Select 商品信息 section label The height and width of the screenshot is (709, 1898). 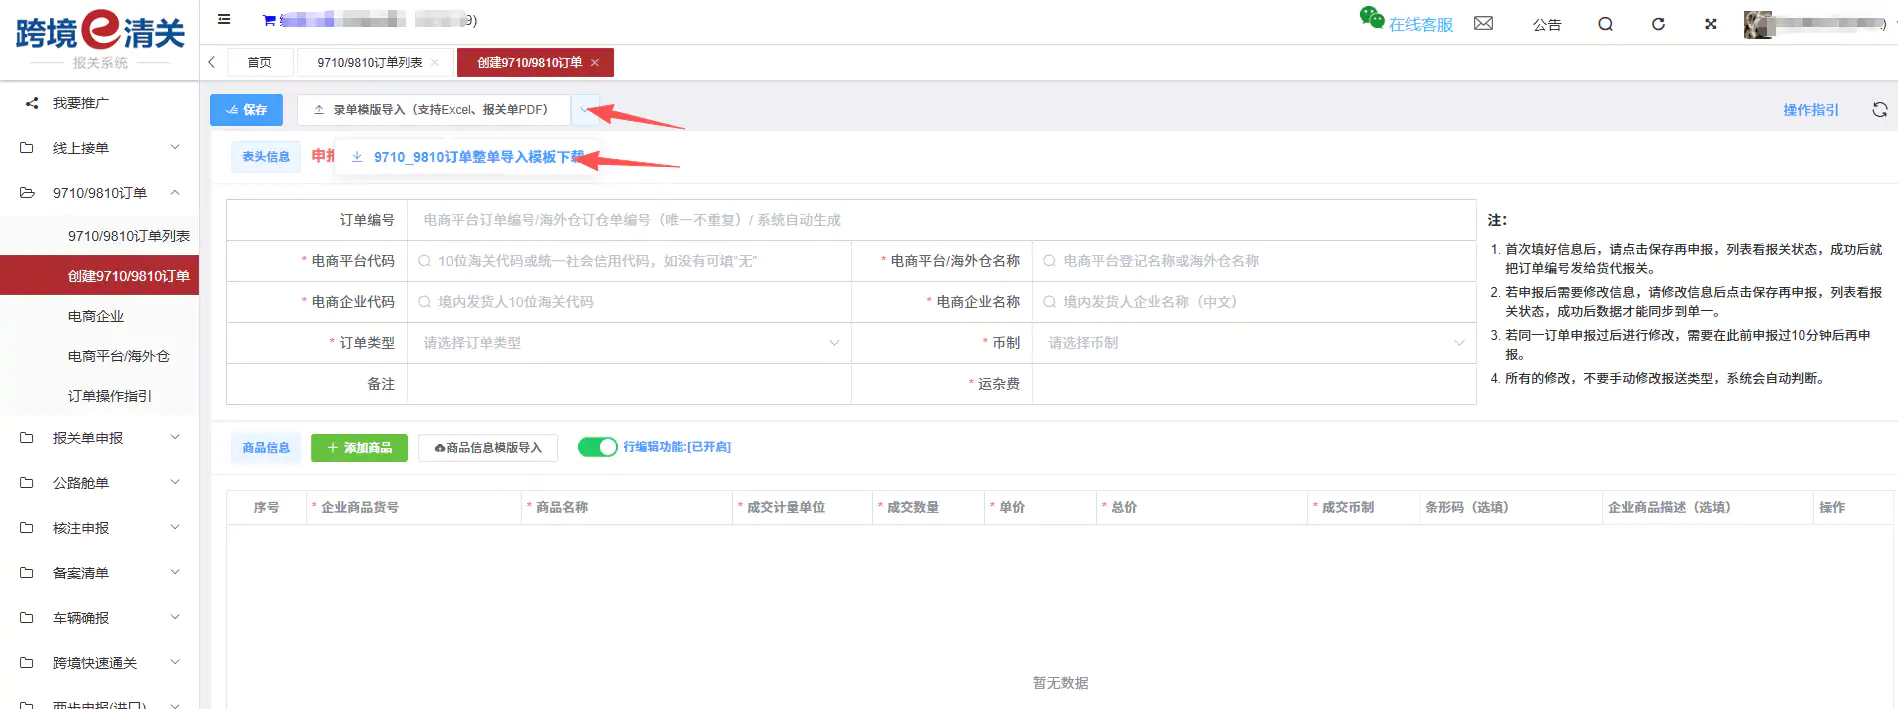(x=266, y=448)
